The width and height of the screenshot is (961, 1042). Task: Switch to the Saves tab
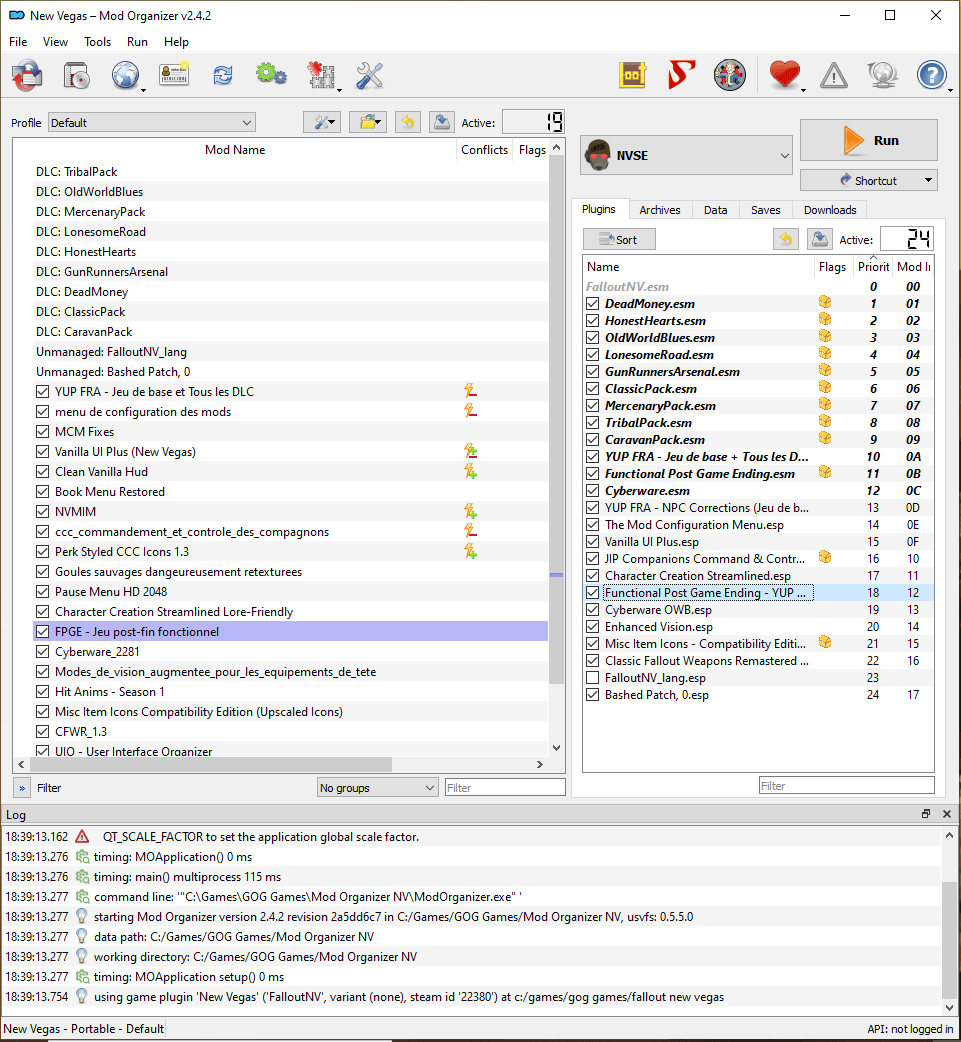(x=765, y=210)
